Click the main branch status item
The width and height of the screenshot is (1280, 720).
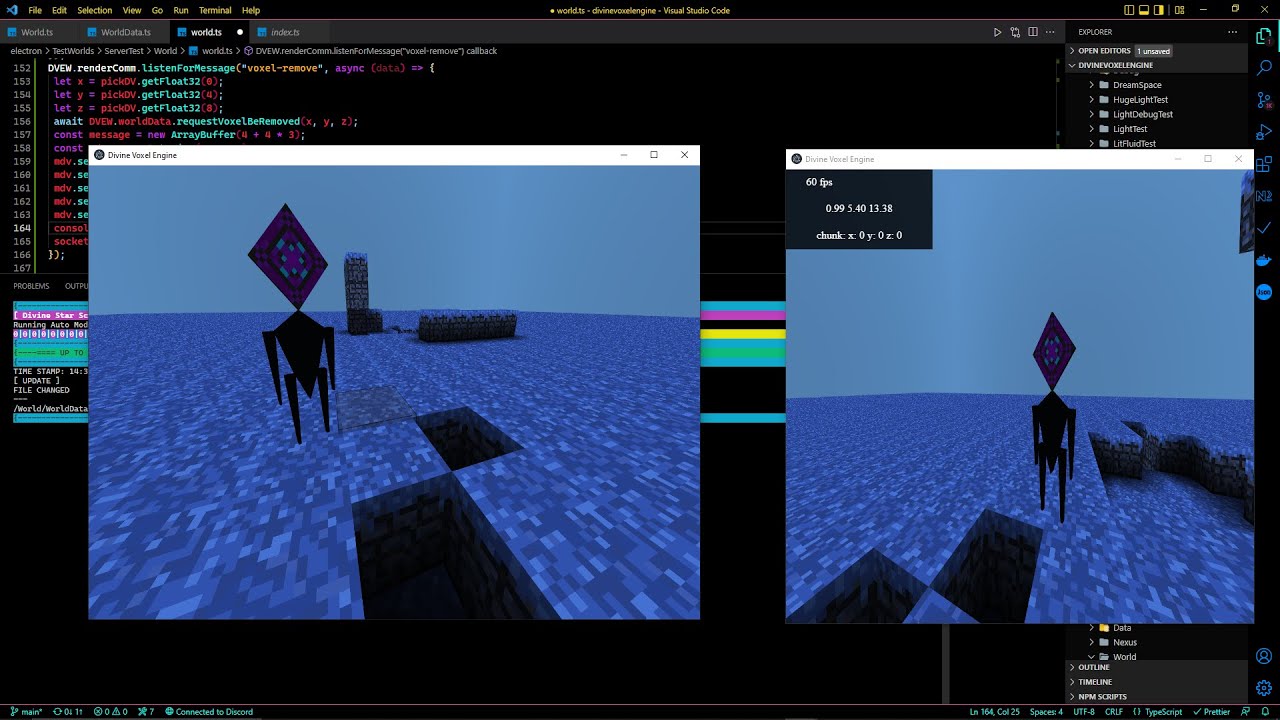tap(26, 712)
